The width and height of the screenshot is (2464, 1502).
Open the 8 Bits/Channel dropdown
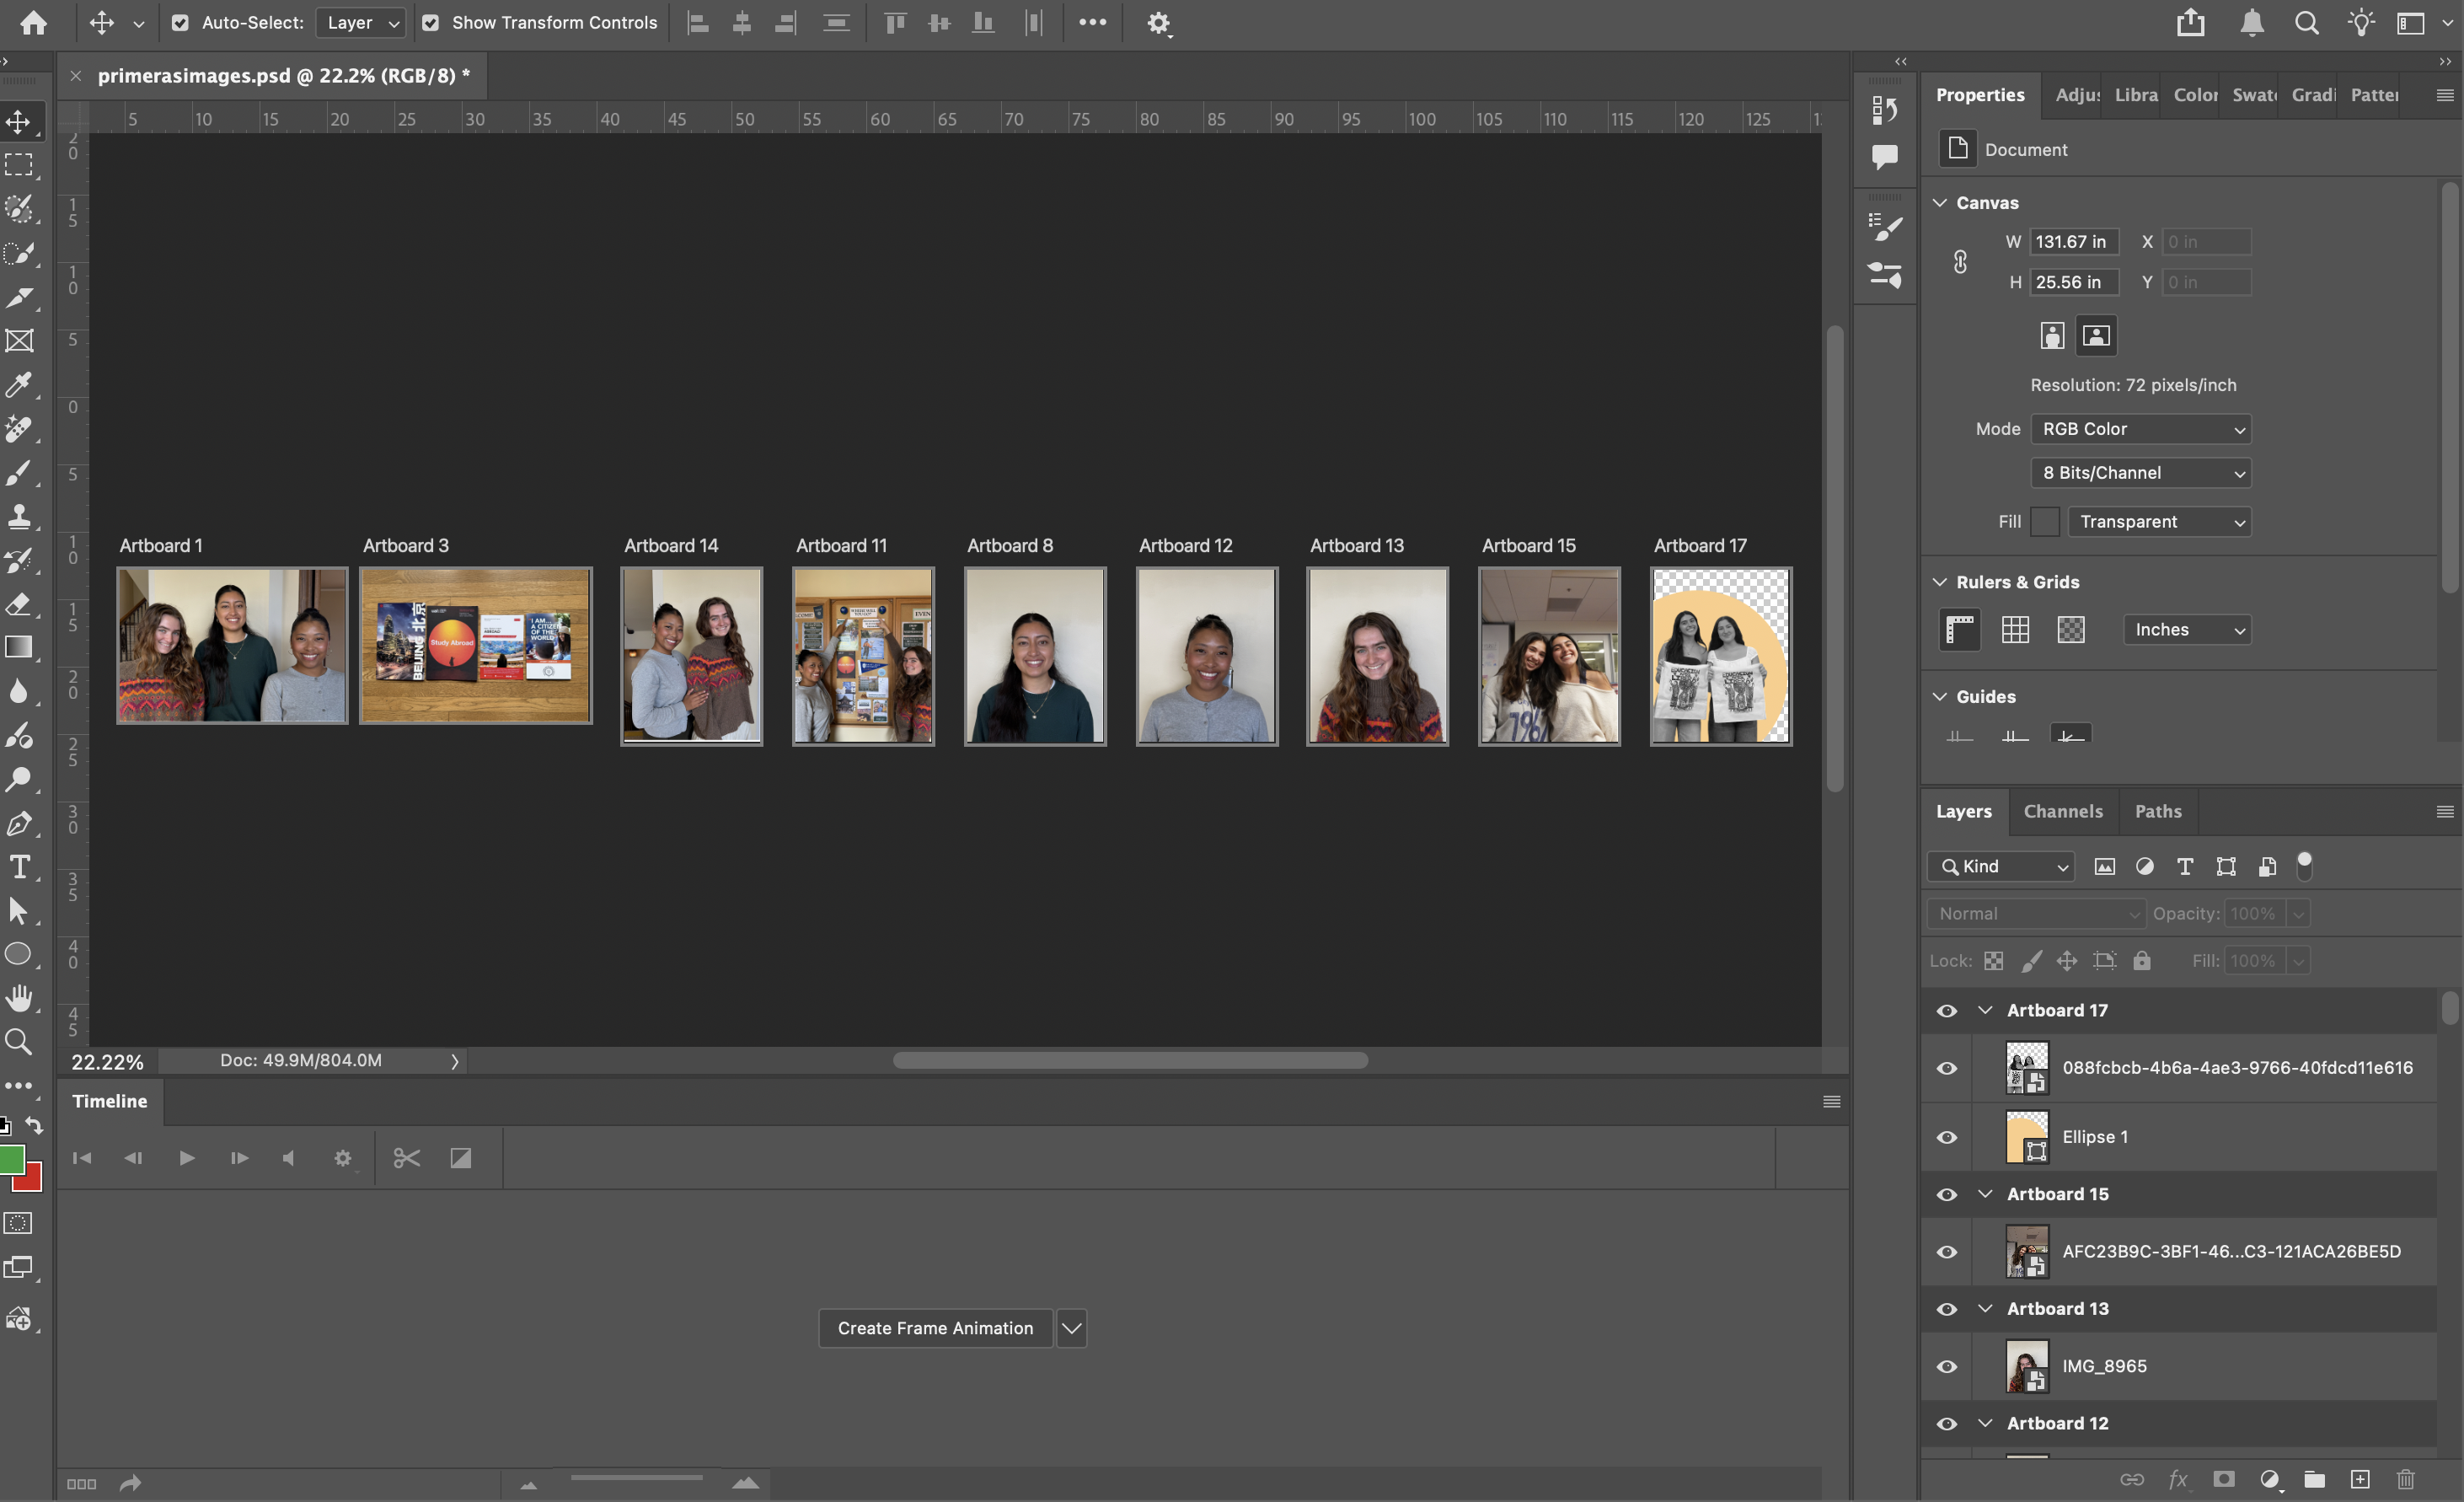tap(2141, 473)
